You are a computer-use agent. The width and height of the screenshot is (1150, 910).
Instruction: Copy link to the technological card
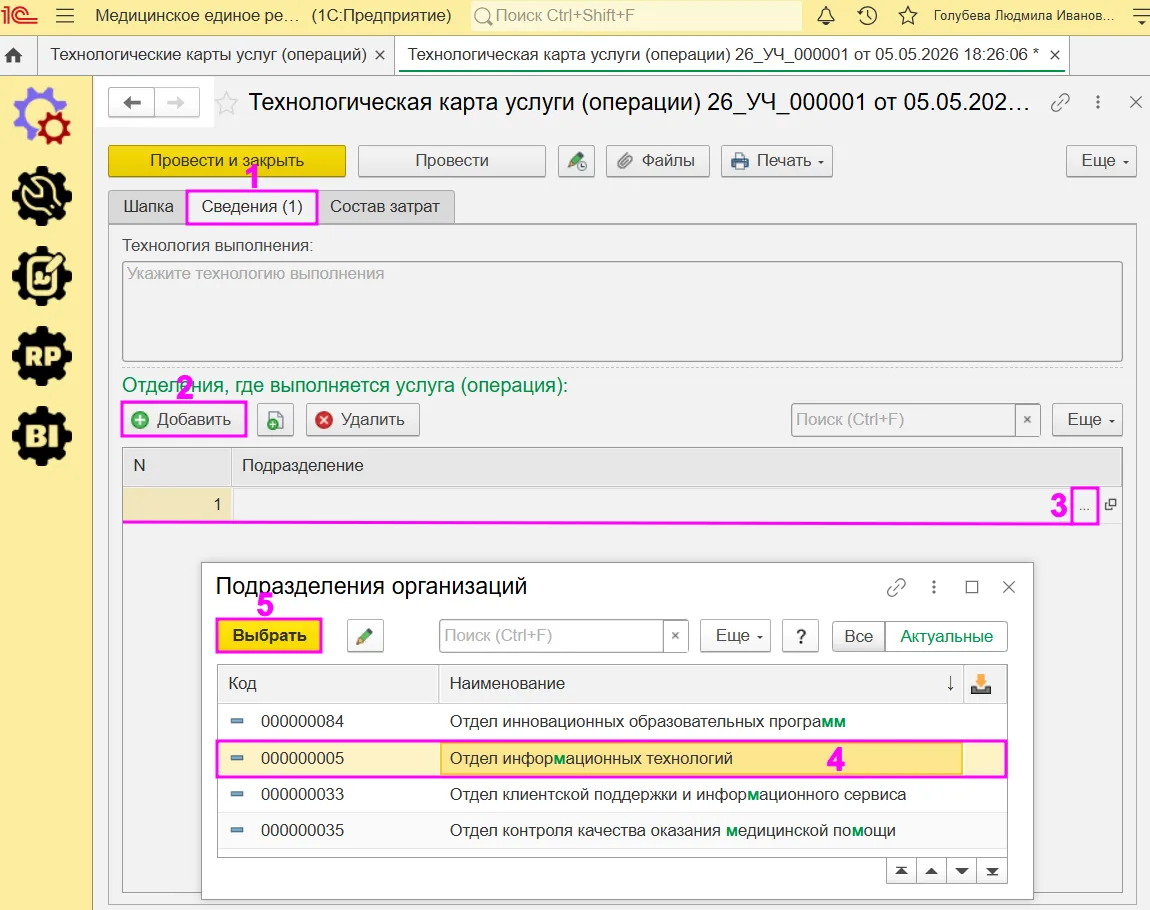coord(1060,103)
